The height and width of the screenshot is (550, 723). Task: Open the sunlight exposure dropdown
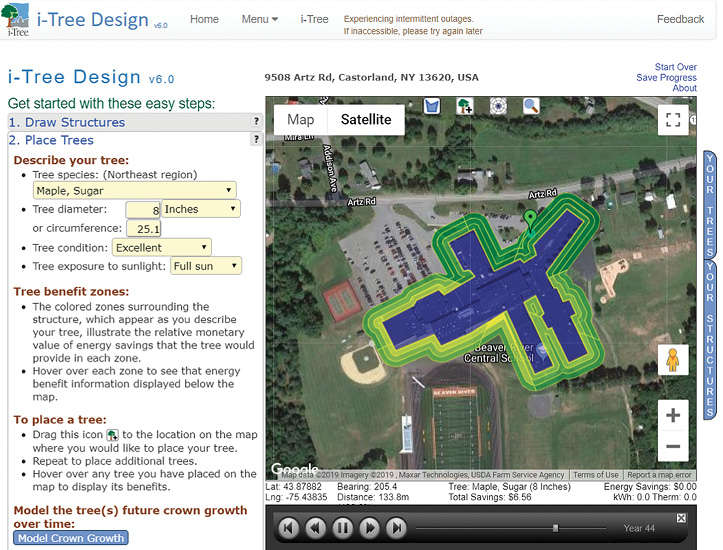tap(206, 266)
